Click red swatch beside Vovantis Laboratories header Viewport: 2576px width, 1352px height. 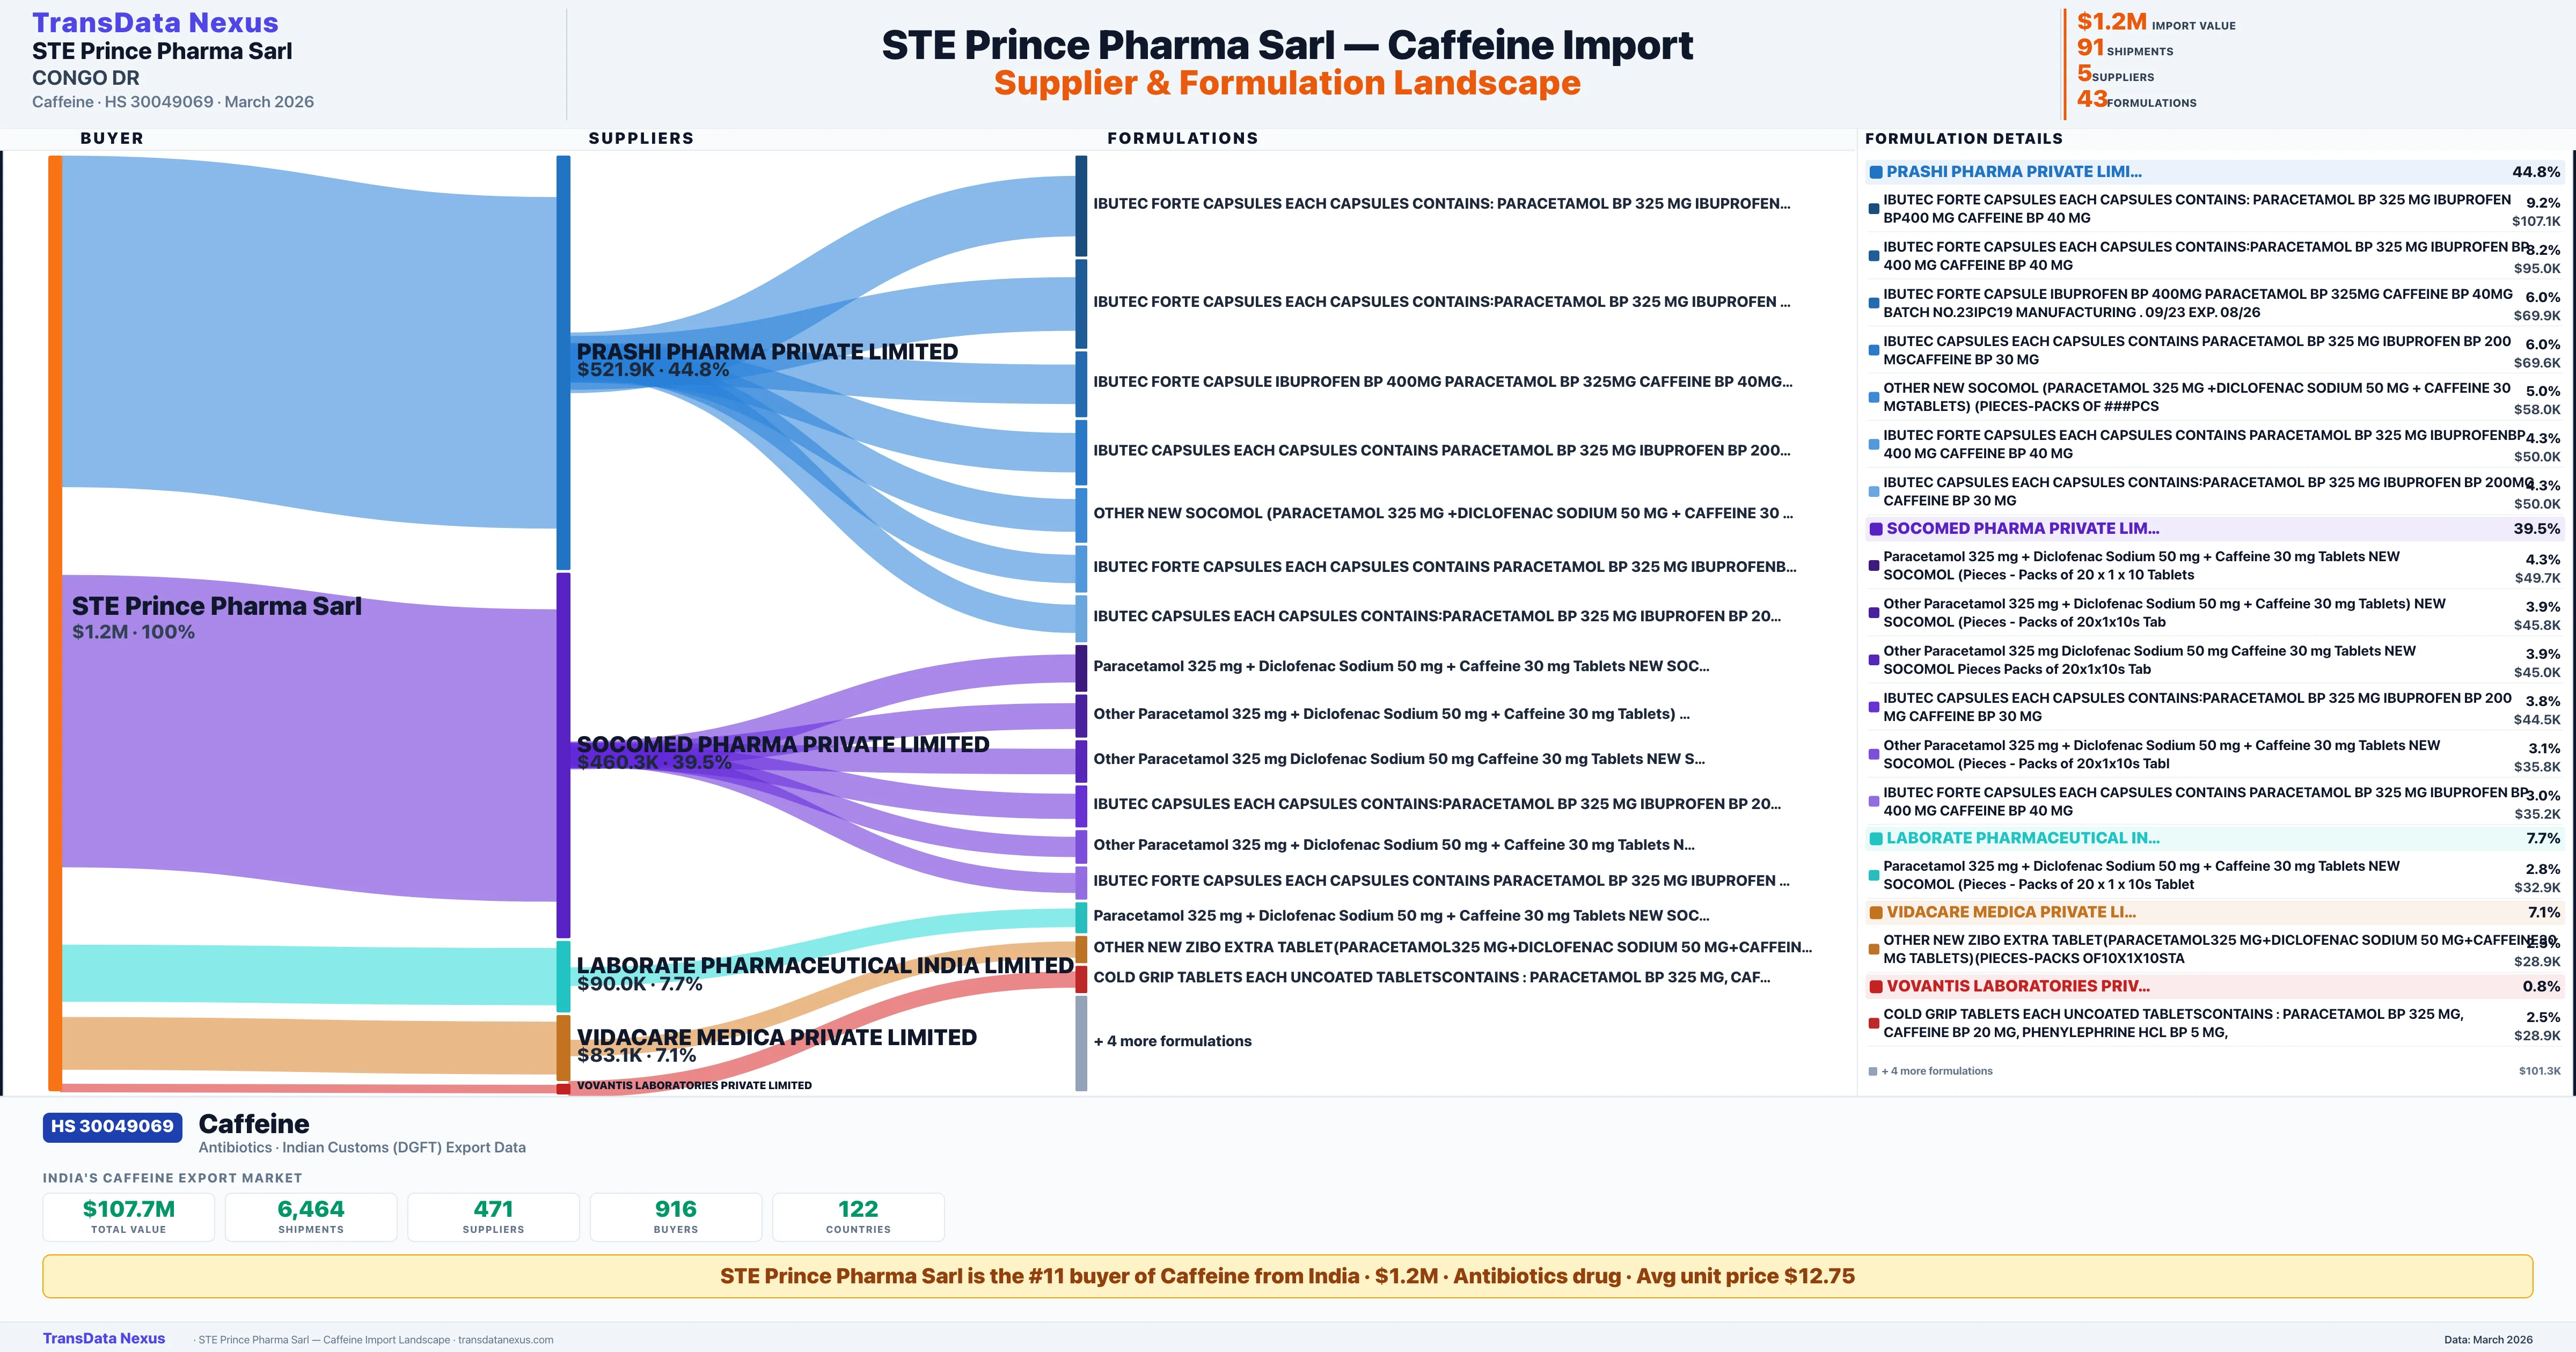1876,987
